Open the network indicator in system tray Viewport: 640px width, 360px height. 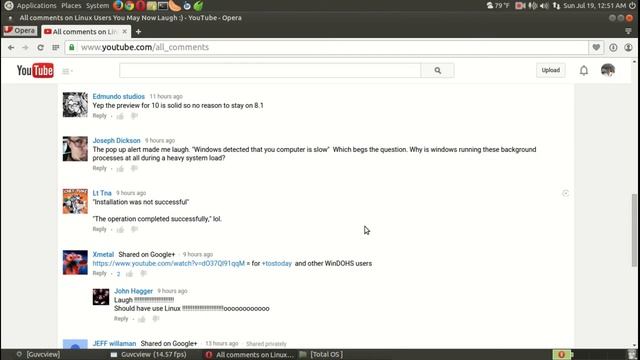click(556, 6)
